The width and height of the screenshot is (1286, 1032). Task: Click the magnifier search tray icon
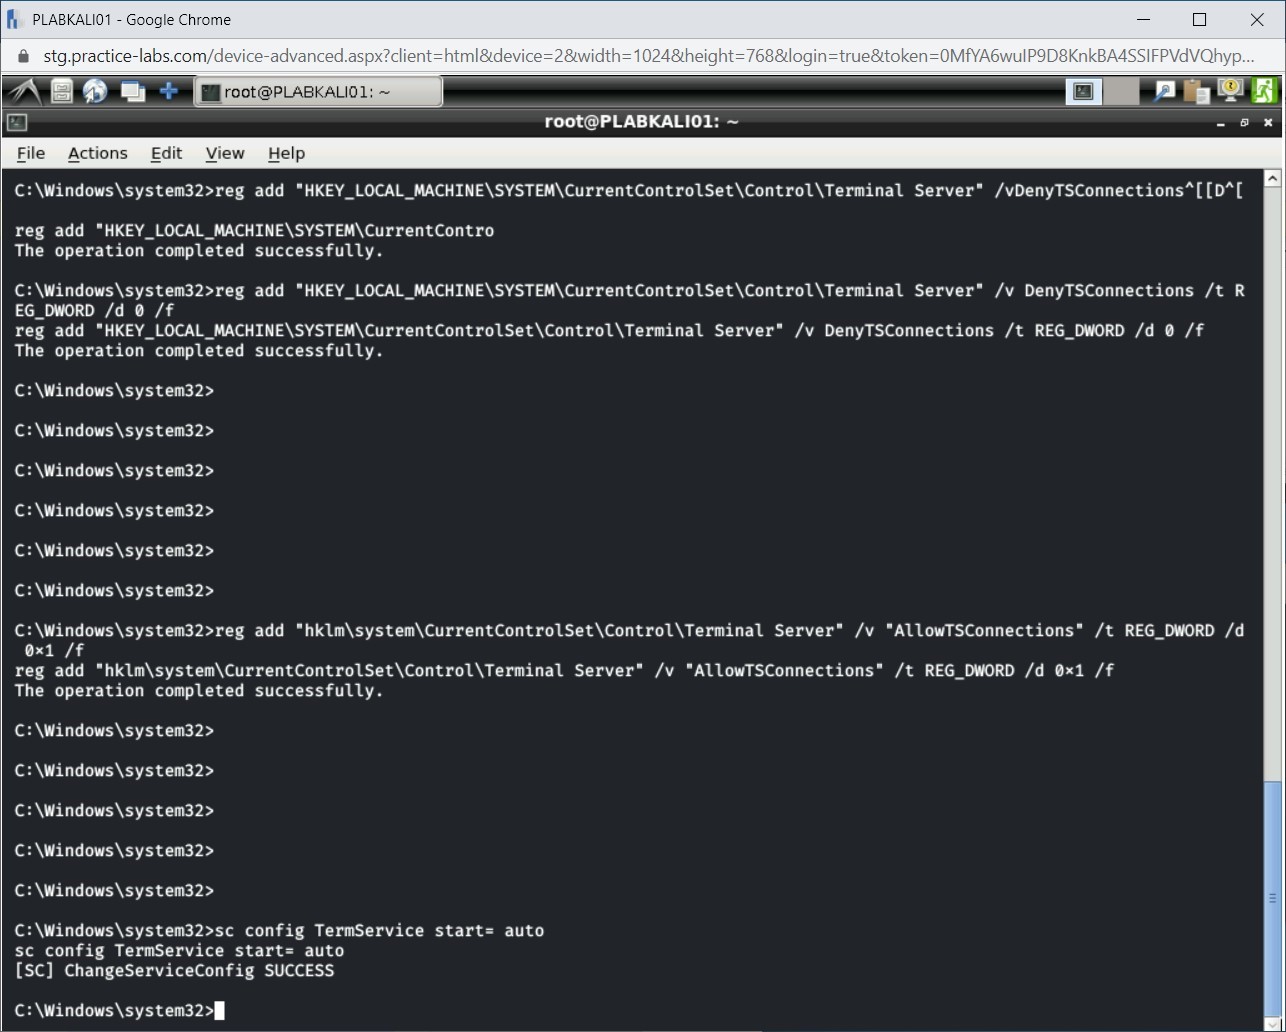tap(1164, 92)
